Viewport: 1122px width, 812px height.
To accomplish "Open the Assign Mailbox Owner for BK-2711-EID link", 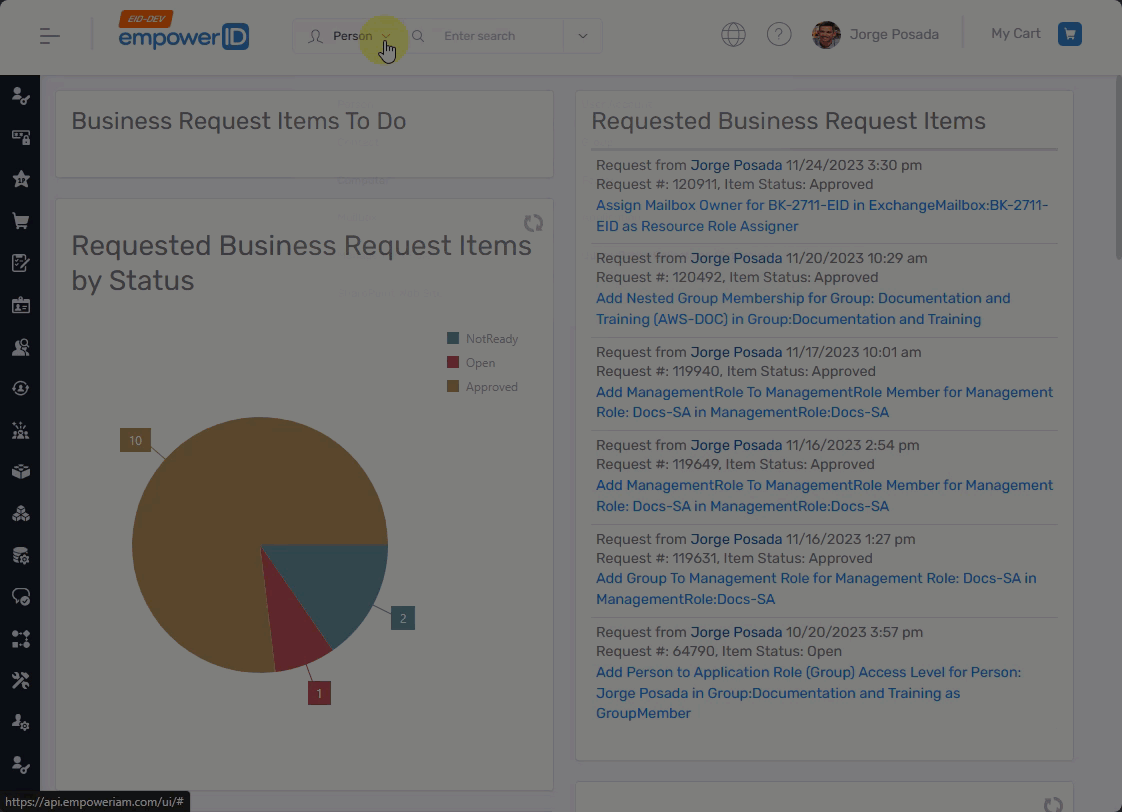I will point(821,215).
